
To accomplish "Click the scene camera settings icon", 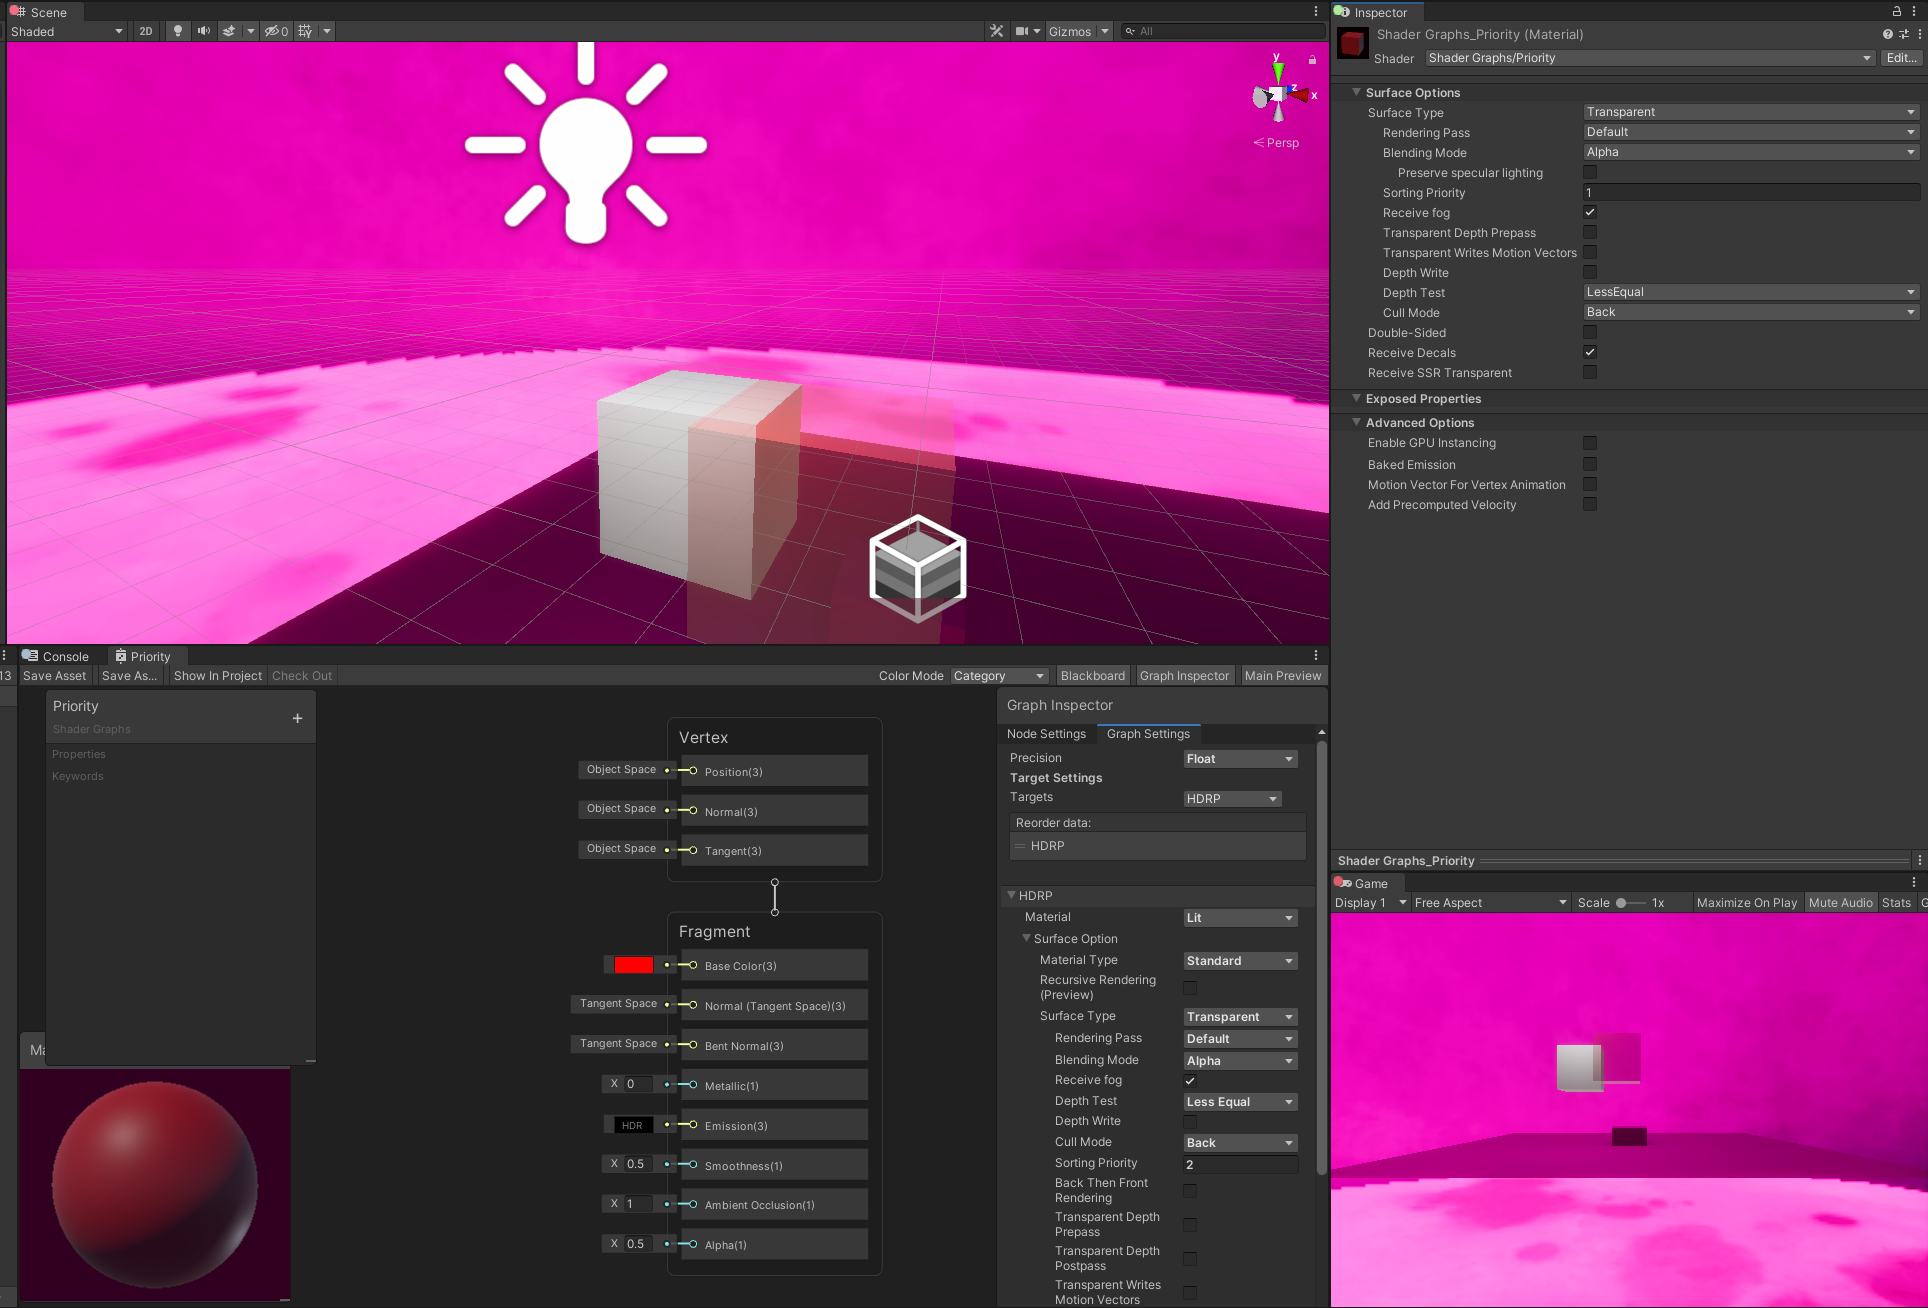I will tap(1022, 31).
